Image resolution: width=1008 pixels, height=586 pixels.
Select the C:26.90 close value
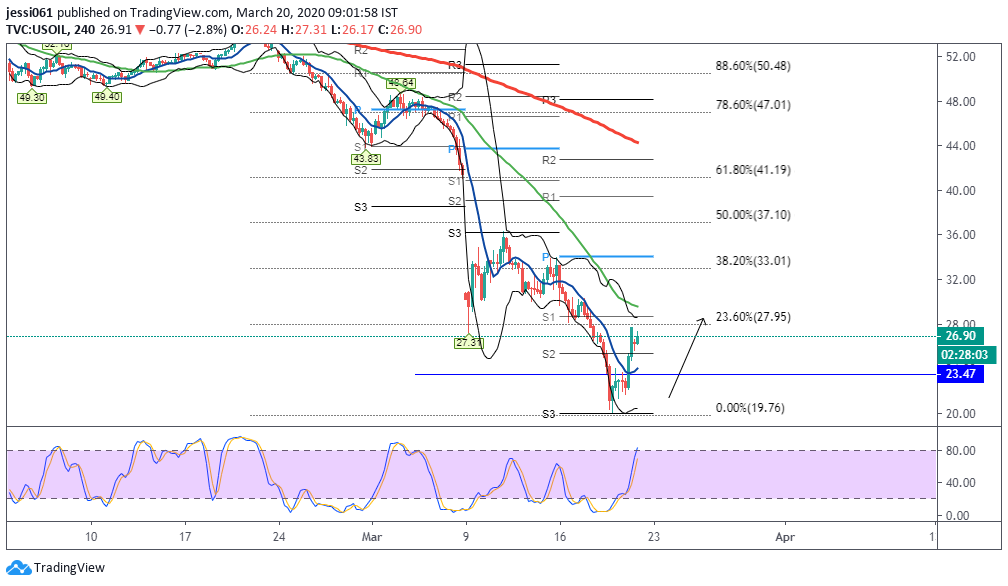(x=400, y=30)
